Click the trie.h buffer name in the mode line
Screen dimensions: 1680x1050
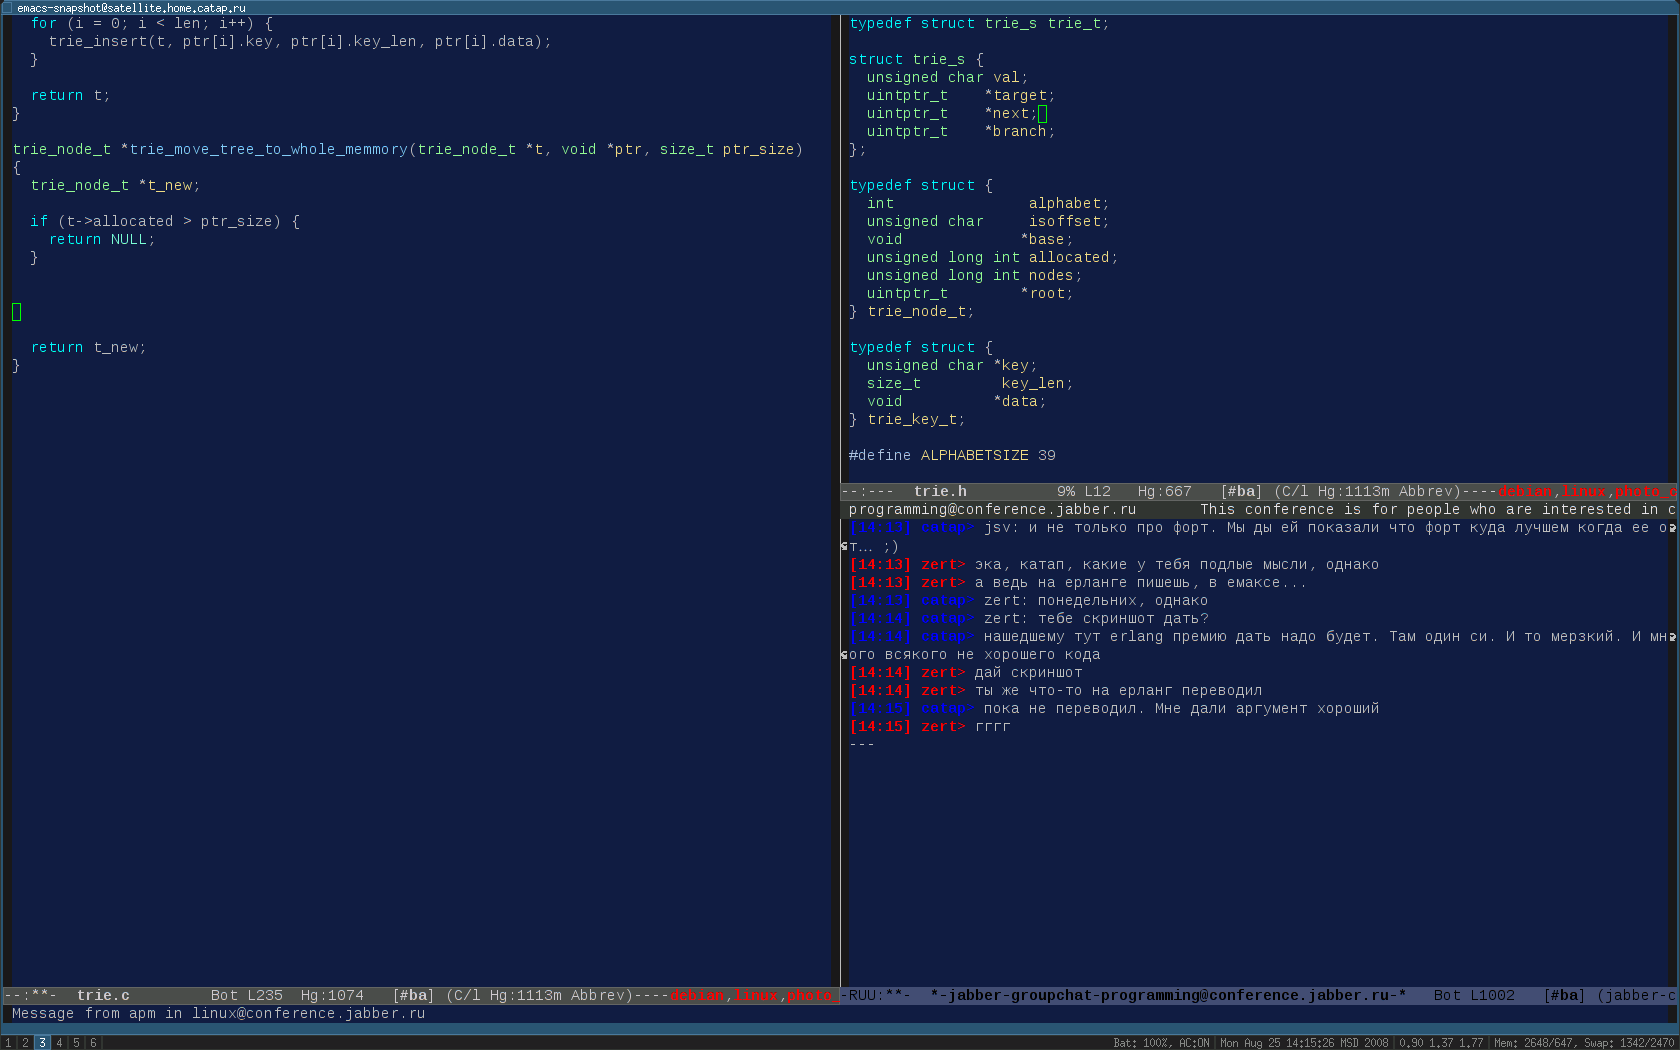click(940, 491)
